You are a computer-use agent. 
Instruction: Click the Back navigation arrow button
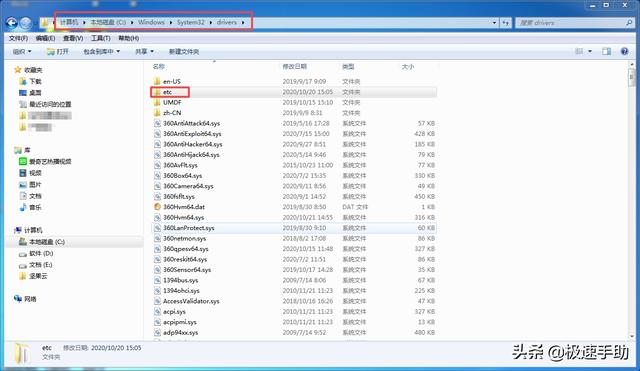(x=11, y=23)
